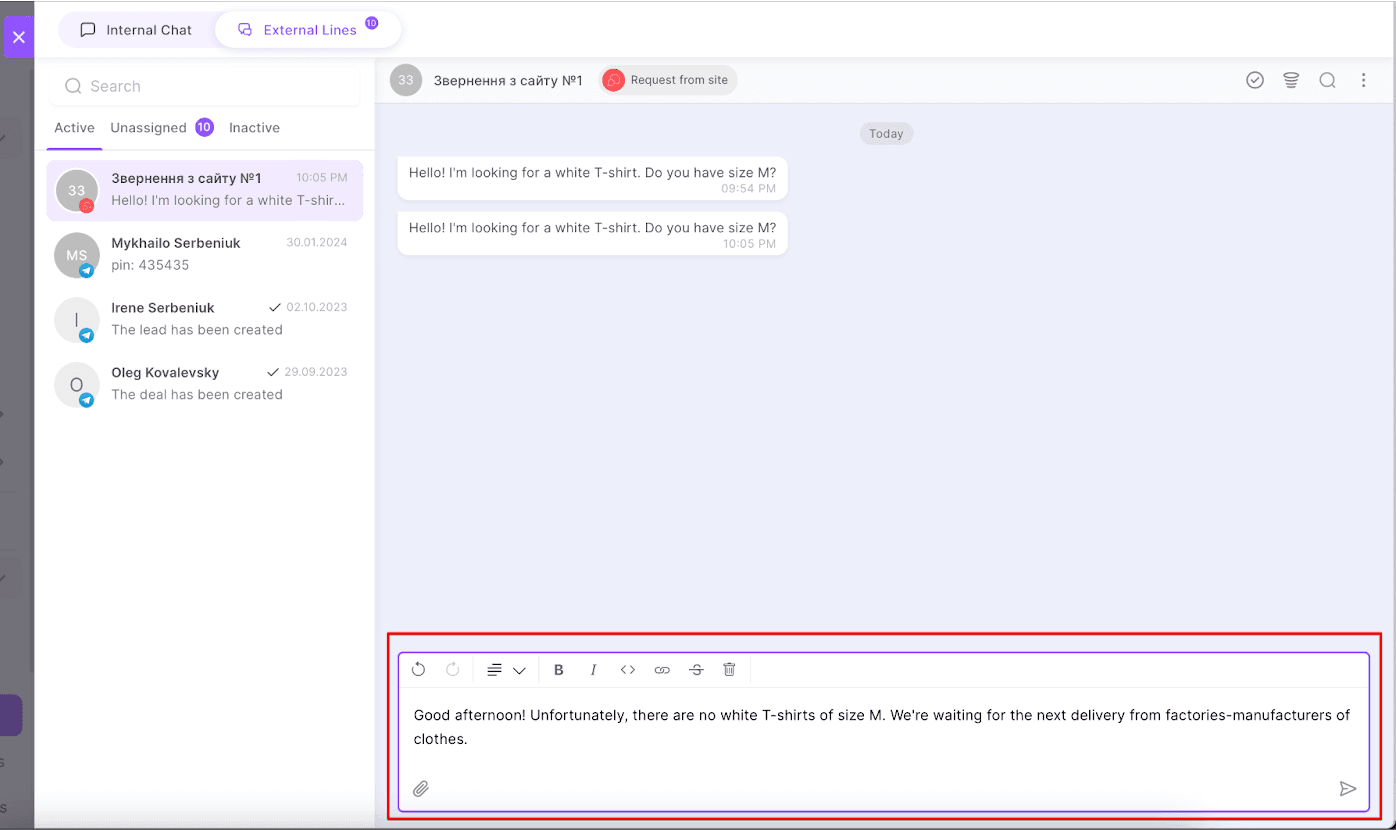Open the three-dot more options menu
This screenshot has height=830, width=1396.
tap(1363, 80)
